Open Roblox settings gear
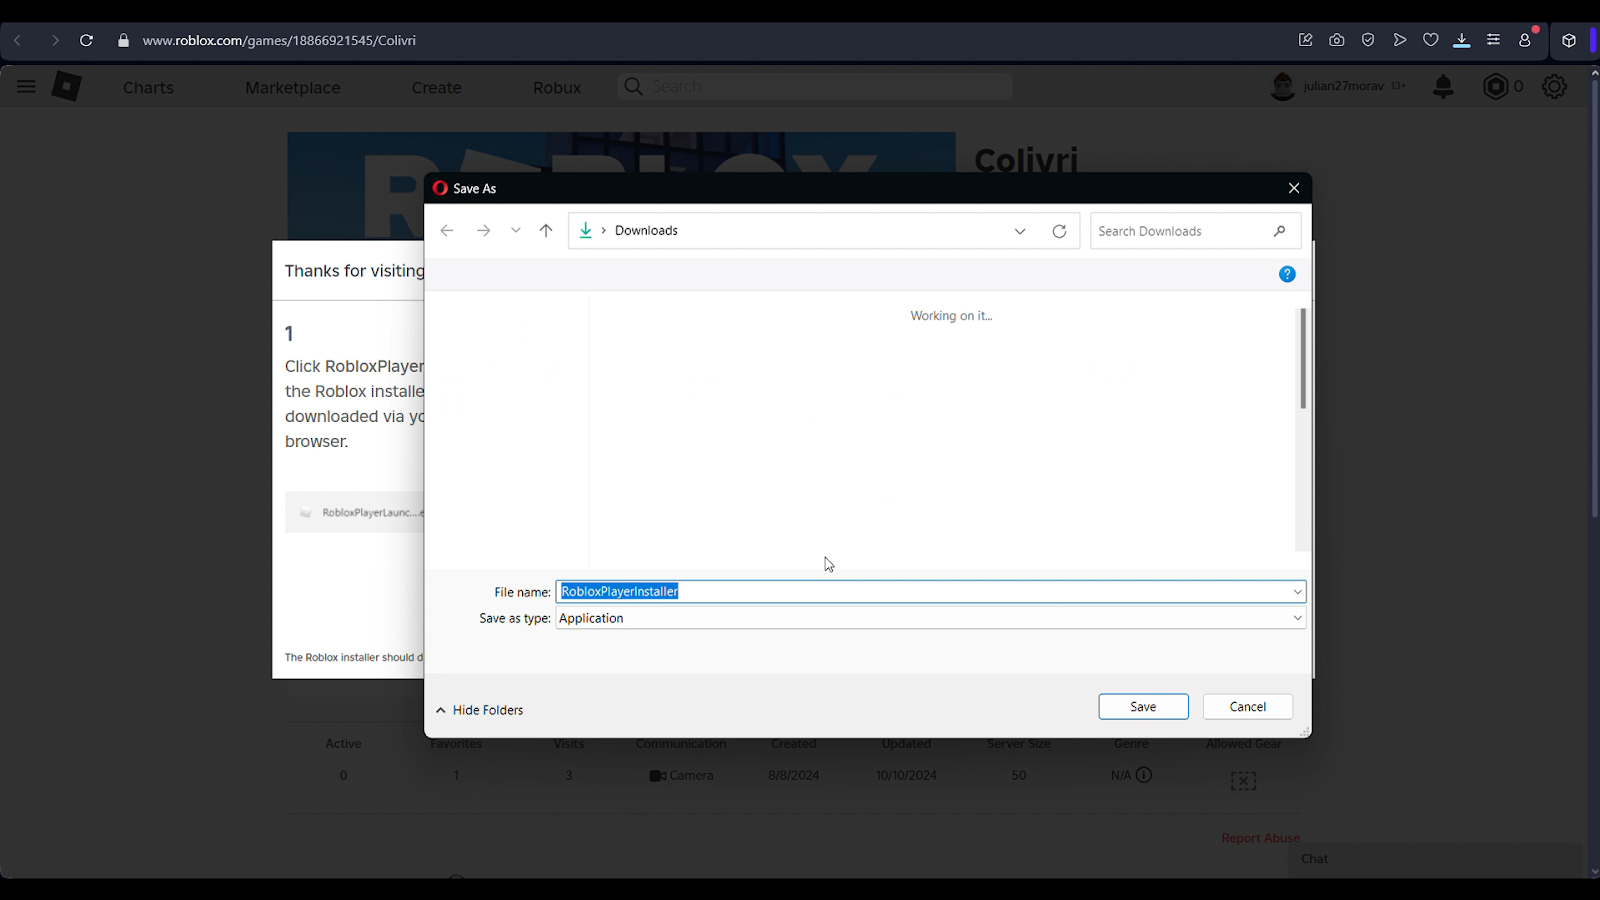1600x900 pixels. click(1554, 87)
